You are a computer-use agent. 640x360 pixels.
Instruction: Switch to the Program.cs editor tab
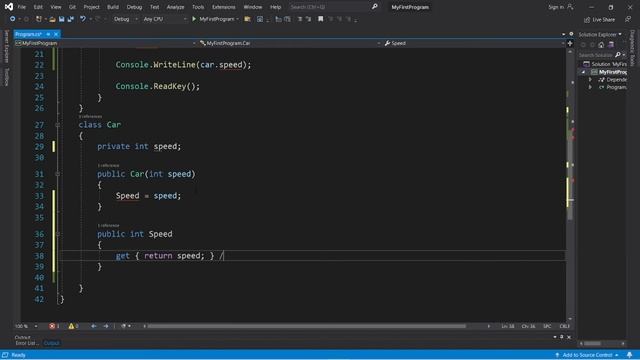pos(29,34)
